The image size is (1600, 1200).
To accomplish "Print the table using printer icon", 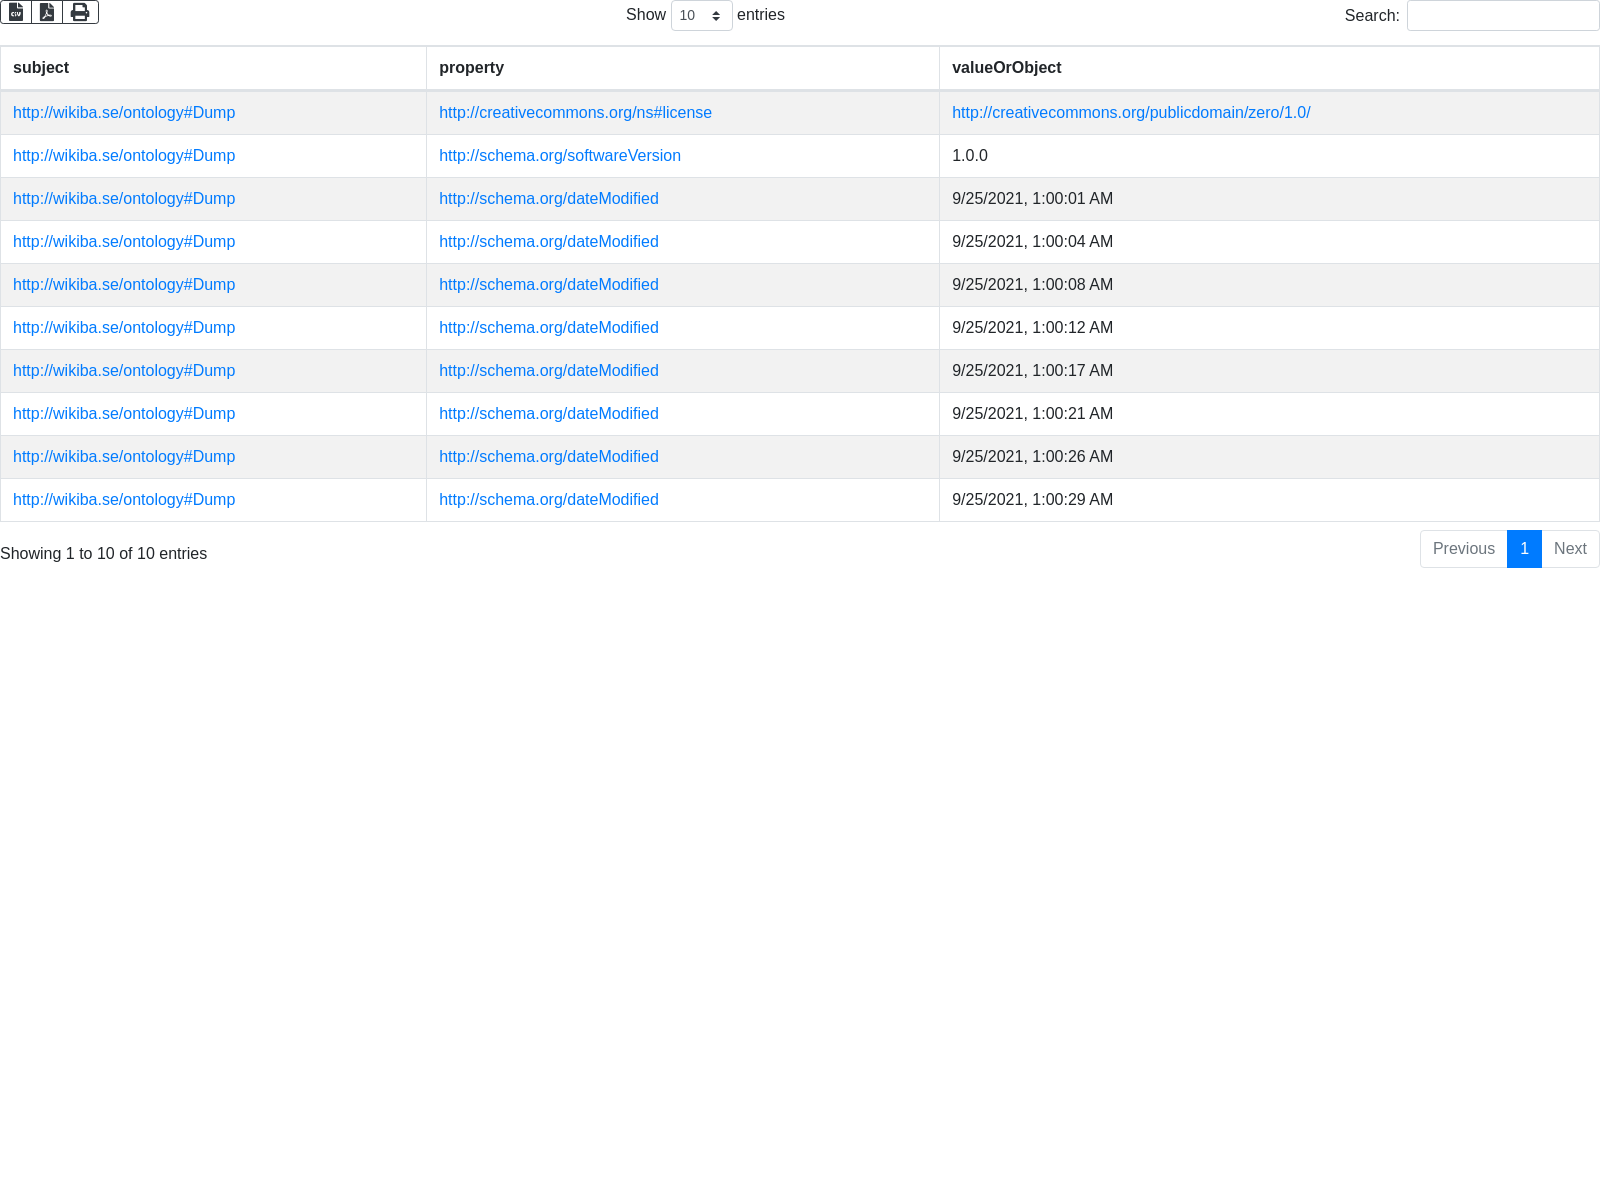I will pos(80,12).
